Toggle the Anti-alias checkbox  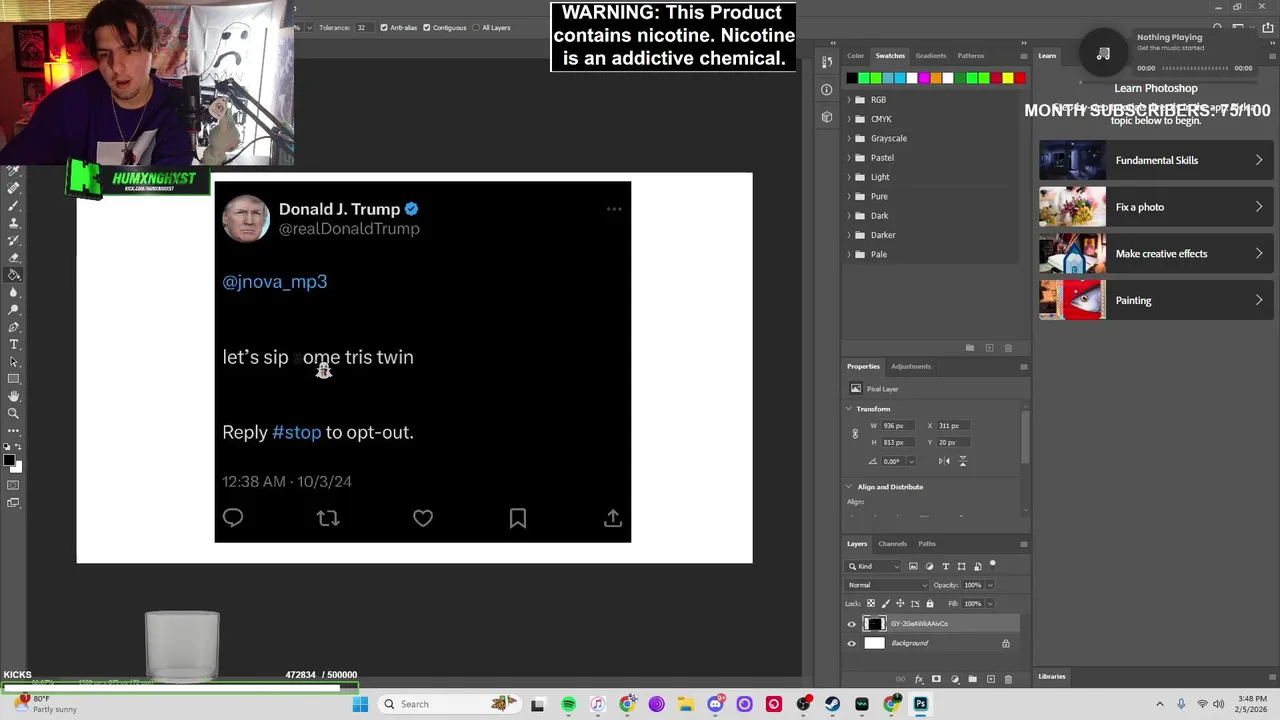[384, 27]
